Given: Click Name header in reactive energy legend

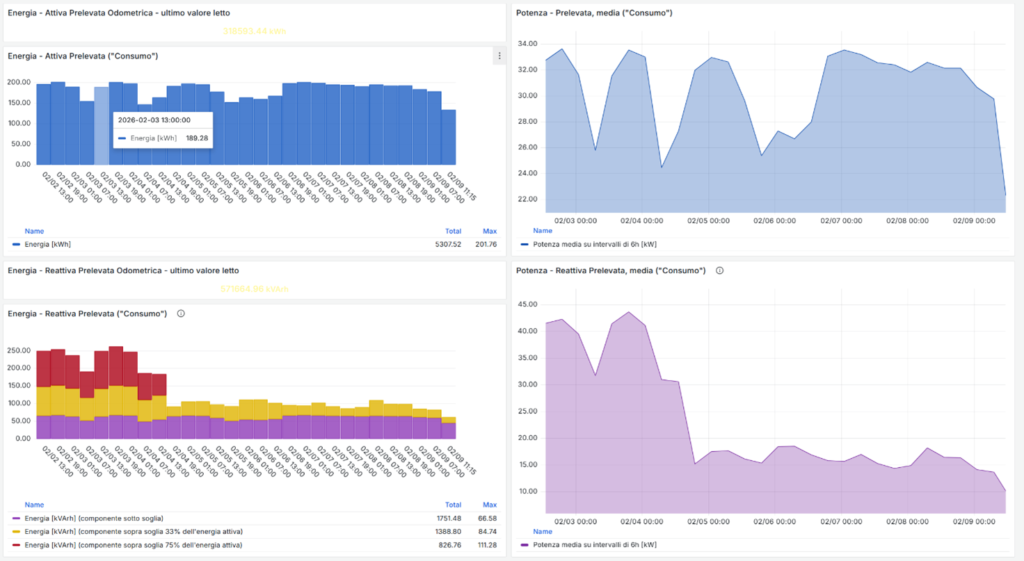Looking at the screenshot, I should tap(34, 505).
